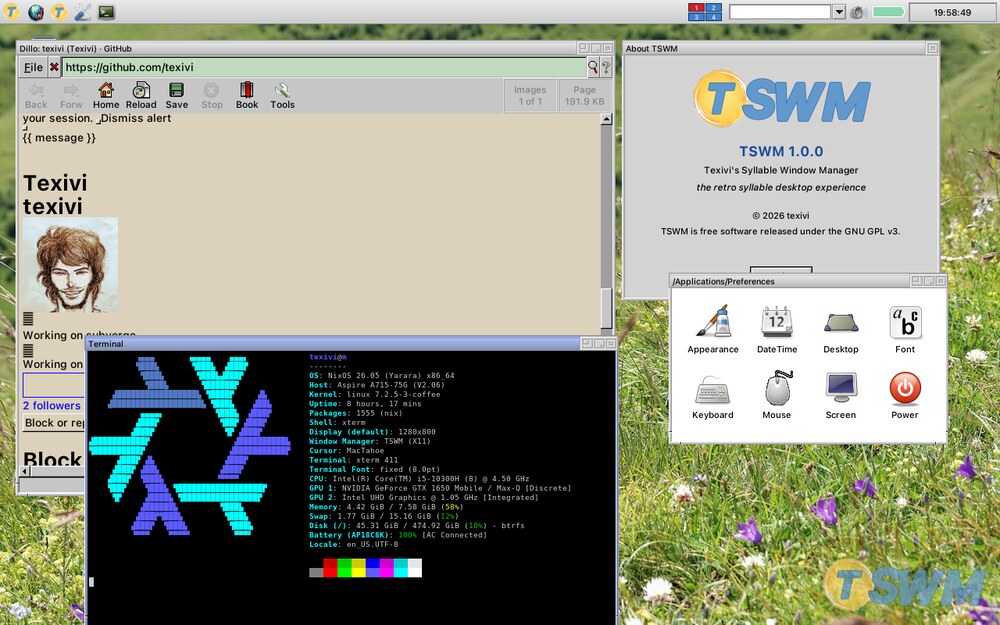Screen dimensions: 1000x625
Task: Open the wrench-and-screwdriver settings launcher in the panel
Action: (83, 11)
